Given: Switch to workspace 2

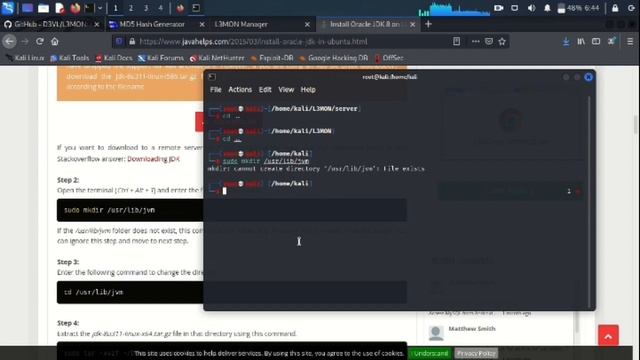Looking at the screenshot, I should pyautogui.click(x=131, y=8).
